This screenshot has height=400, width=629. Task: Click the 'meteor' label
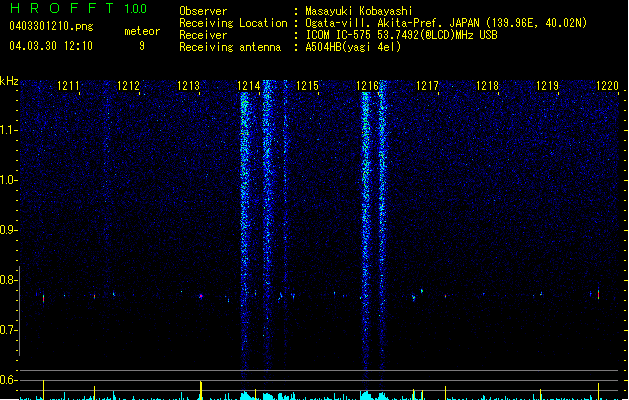point(142,31)
